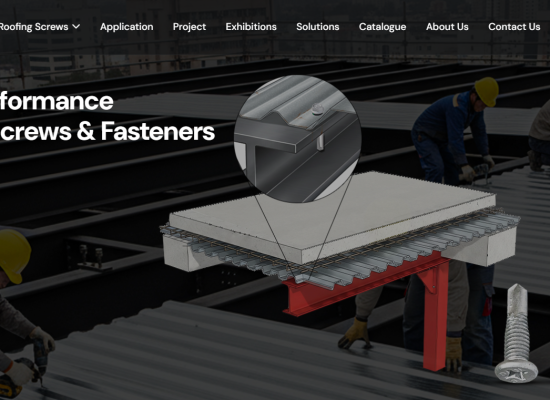Click the self-drilling screw product image
This screenshot has width=550, height=400.
[516, 333]
